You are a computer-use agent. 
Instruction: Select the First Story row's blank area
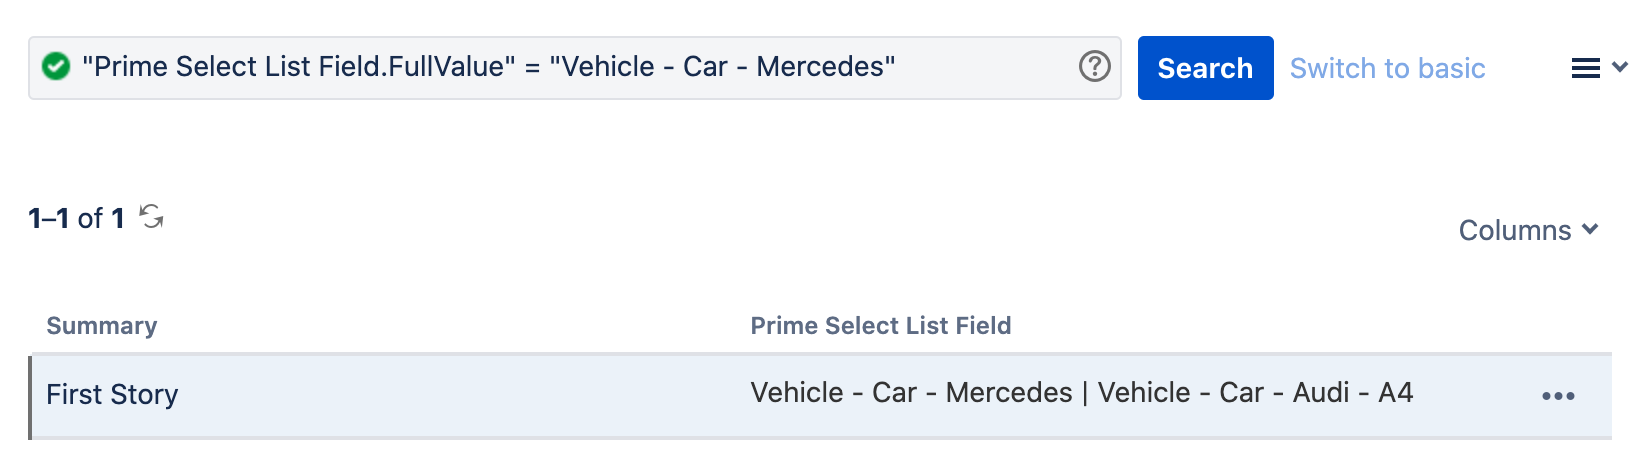(450, 396)
